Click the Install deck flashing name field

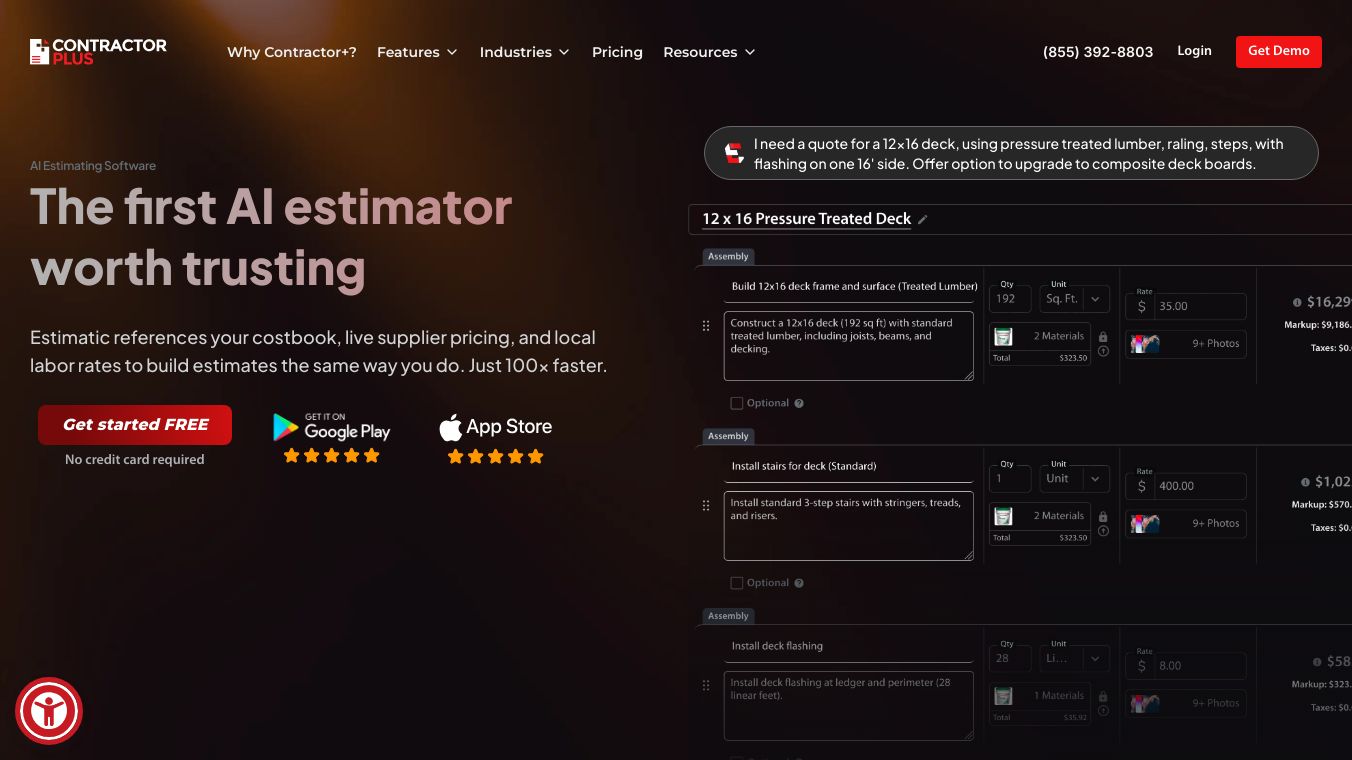(x=849, y=647)
